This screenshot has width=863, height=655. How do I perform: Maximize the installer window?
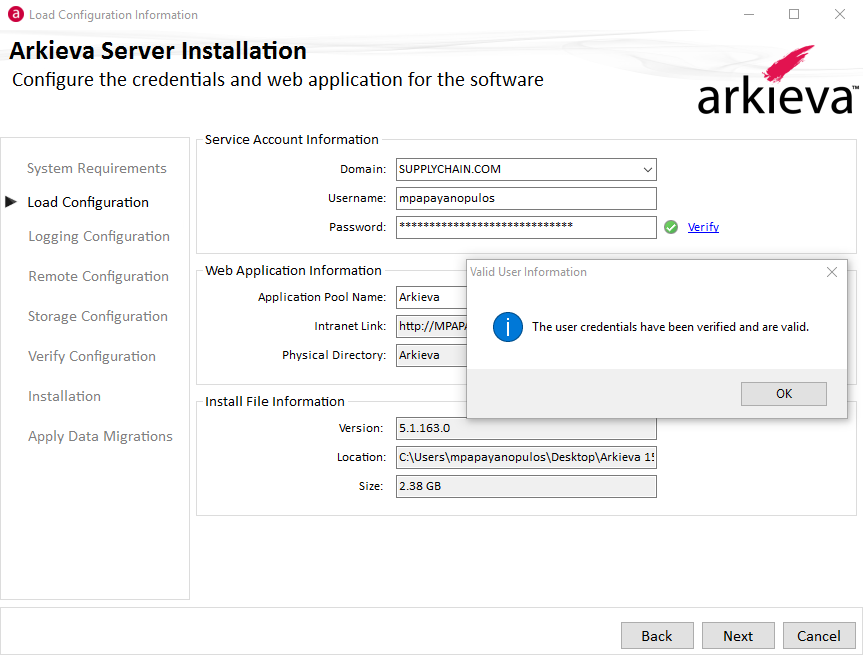pos(794,14)
